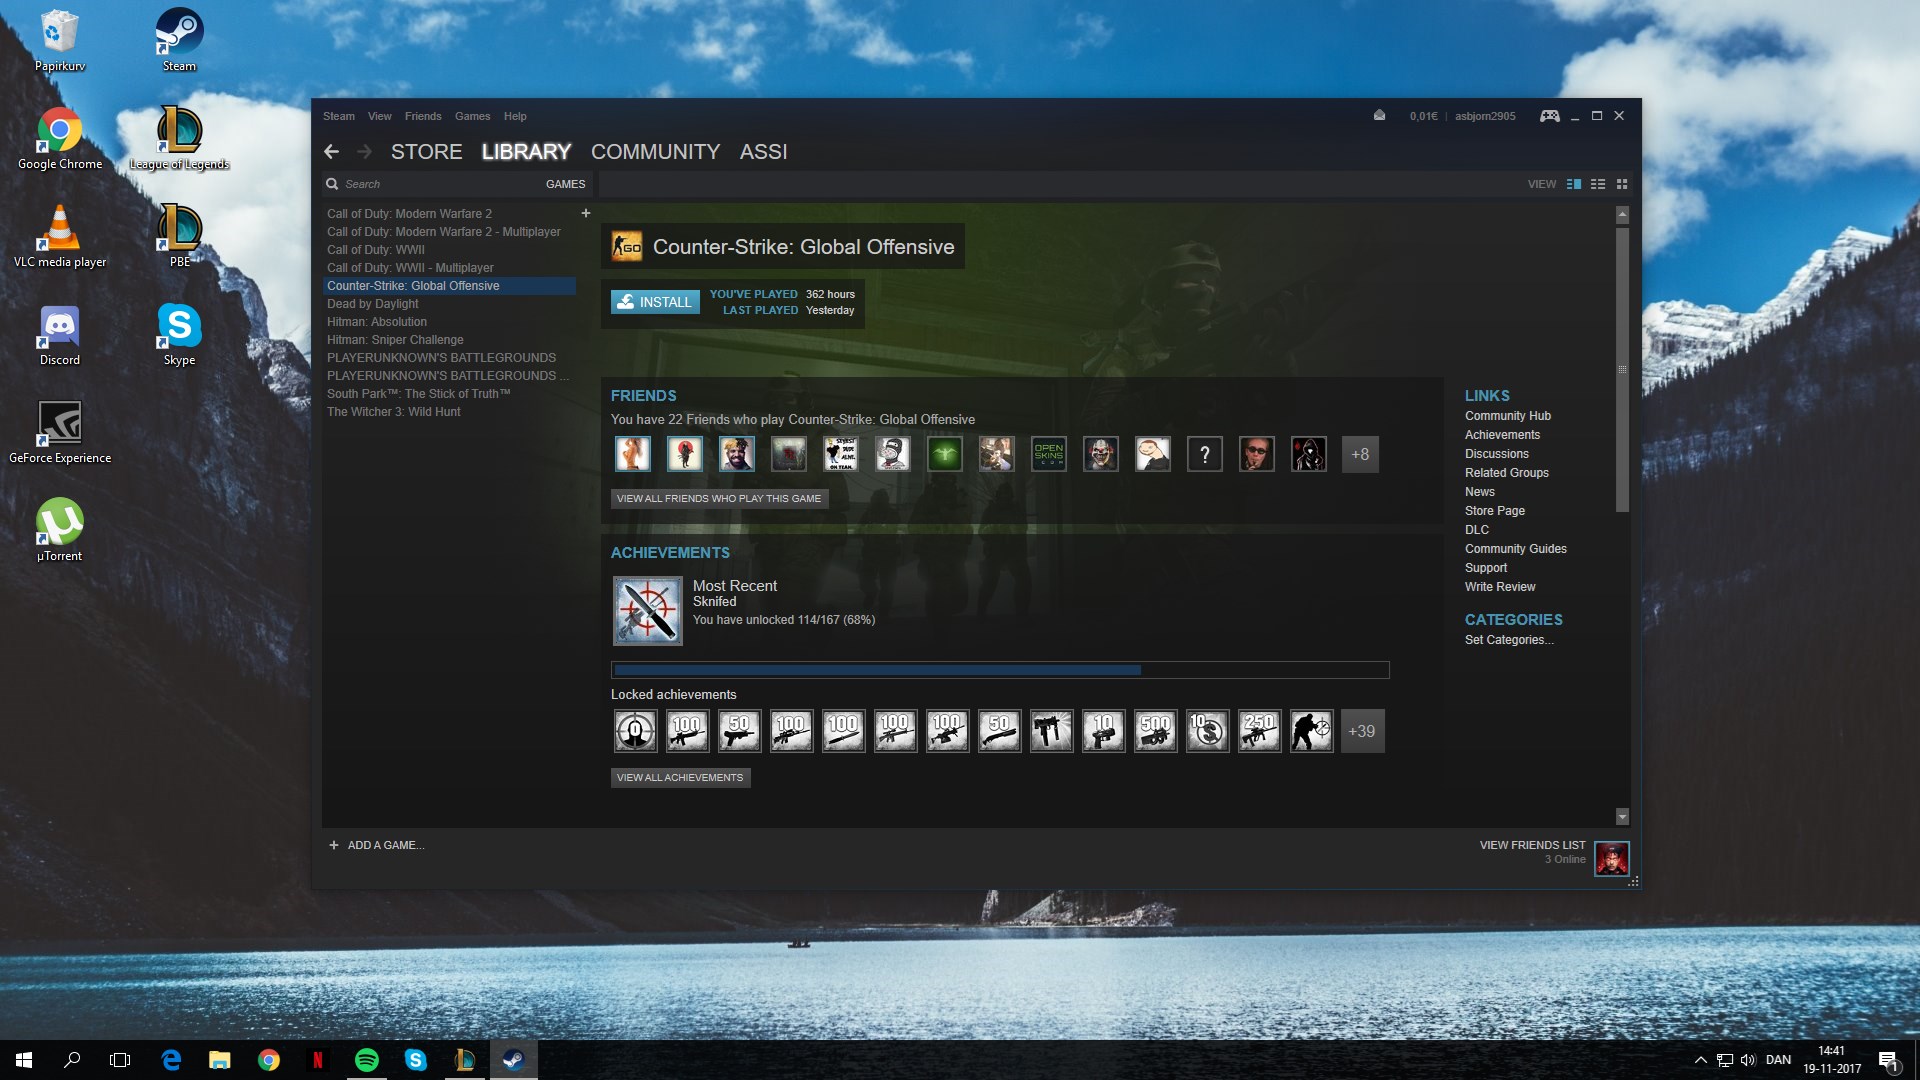Show hidden system tray icons
This screenshot has height=1080, width=1920.
point(1700,1060)
